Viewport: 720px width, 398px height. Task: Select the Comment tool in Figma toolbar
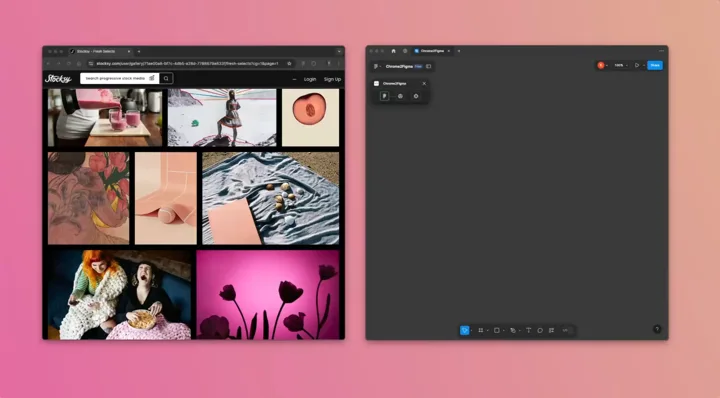(x=540, y=330)
